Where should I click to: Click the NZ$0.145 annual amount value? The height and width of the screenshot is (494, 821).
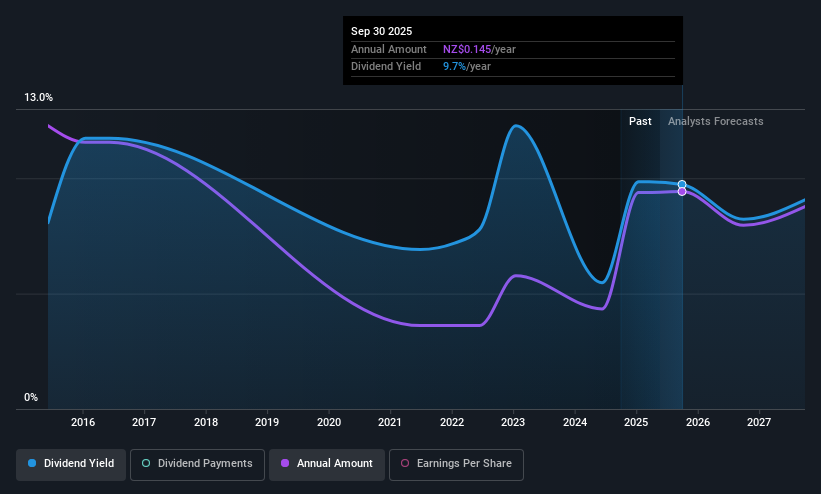pyautogui.click(x=467, y=49)
